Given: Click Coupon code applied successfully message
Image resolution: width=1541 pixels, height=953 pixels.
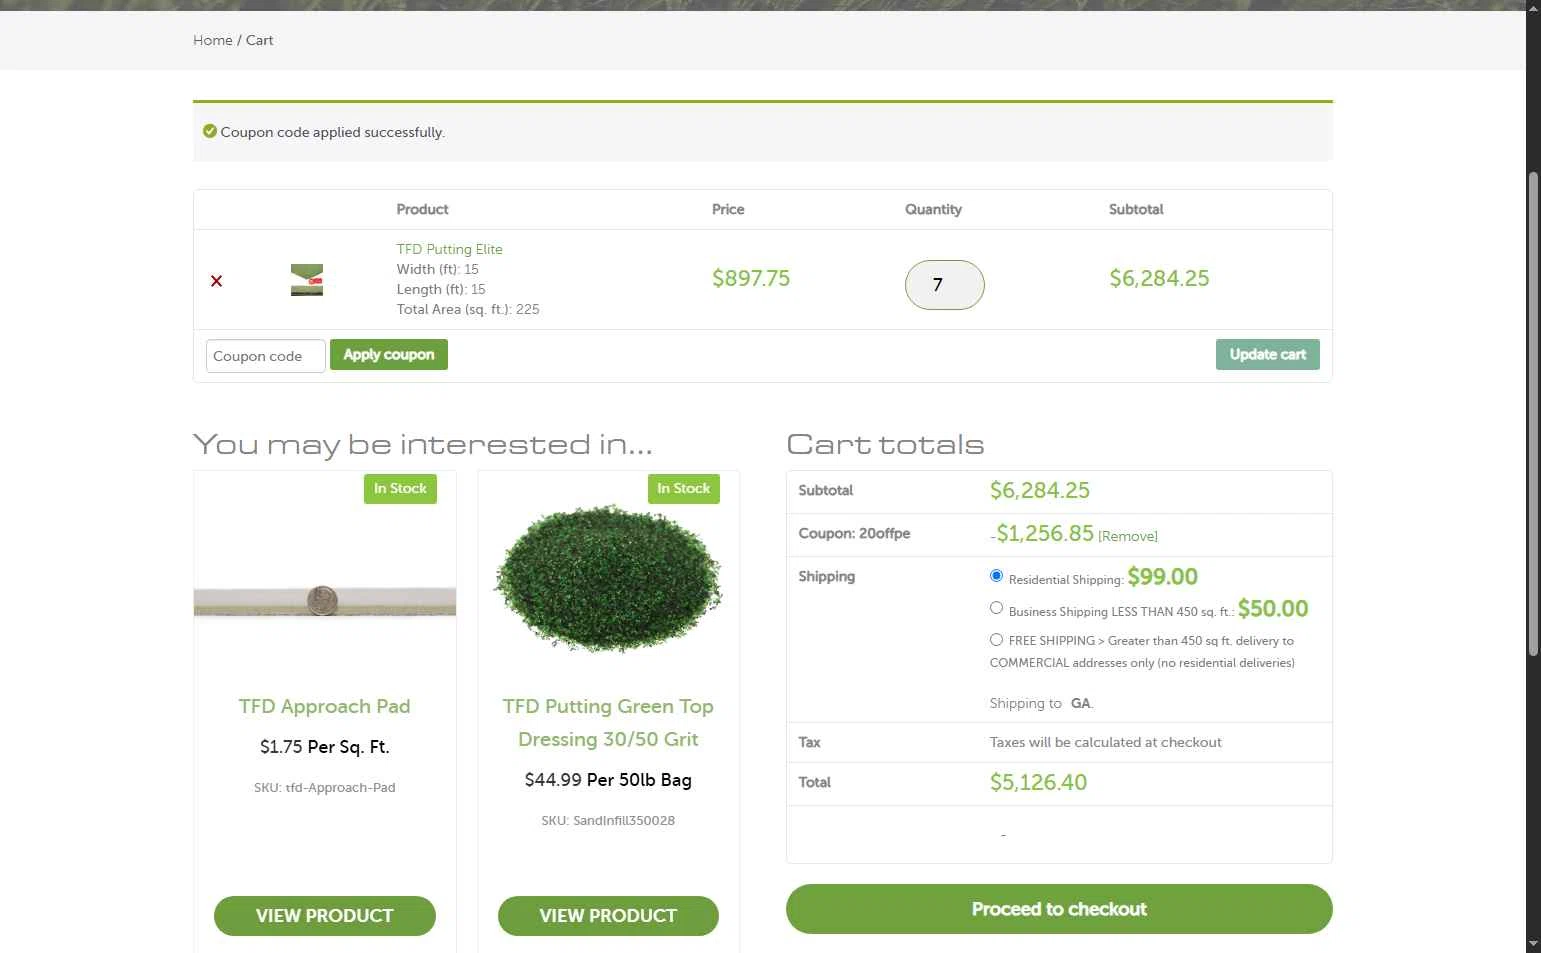Looking at the screenshot, I should [332, 132].
